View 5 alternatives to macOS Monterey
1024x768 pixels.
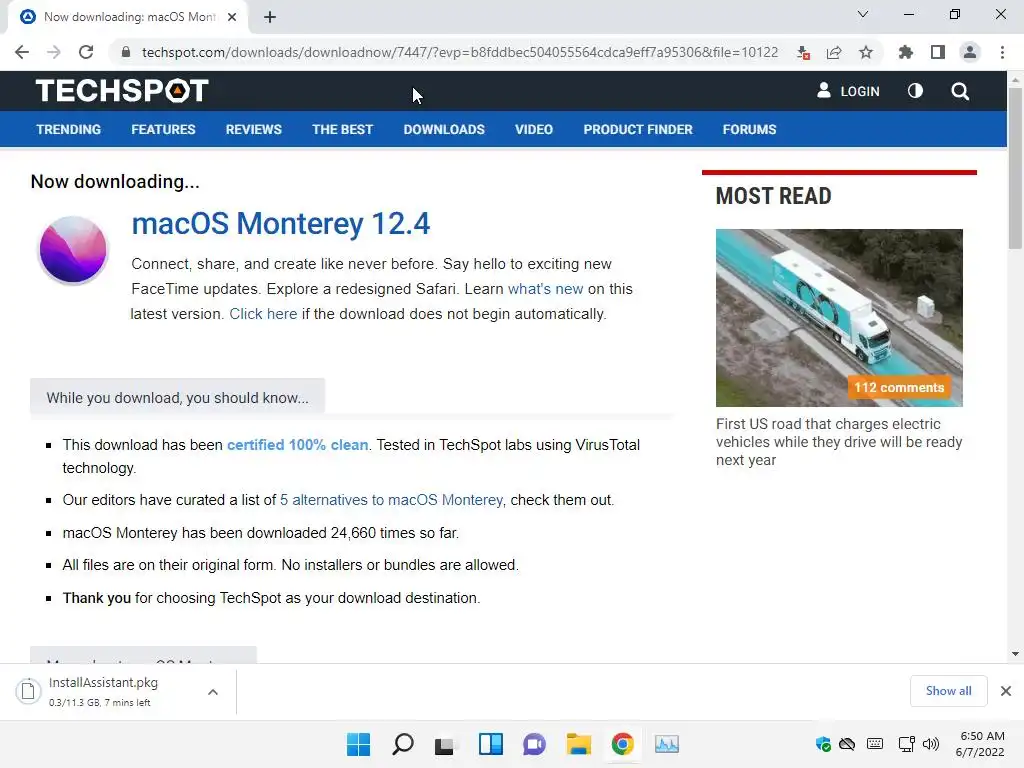click(391, 500)
